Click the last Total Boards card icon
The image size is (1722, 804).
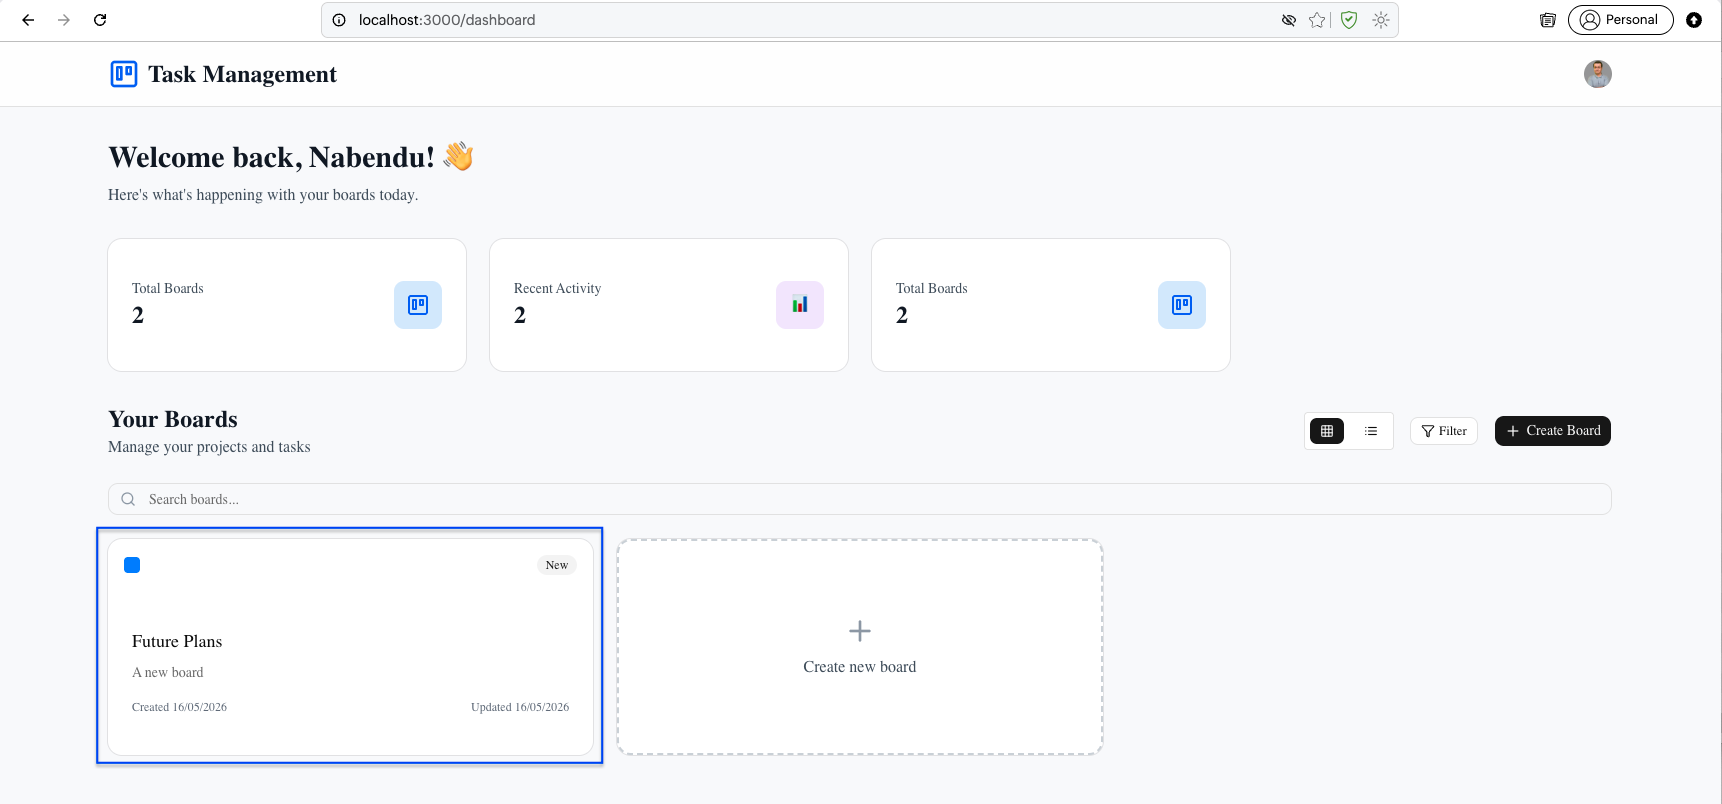[x=1182, y=305]
